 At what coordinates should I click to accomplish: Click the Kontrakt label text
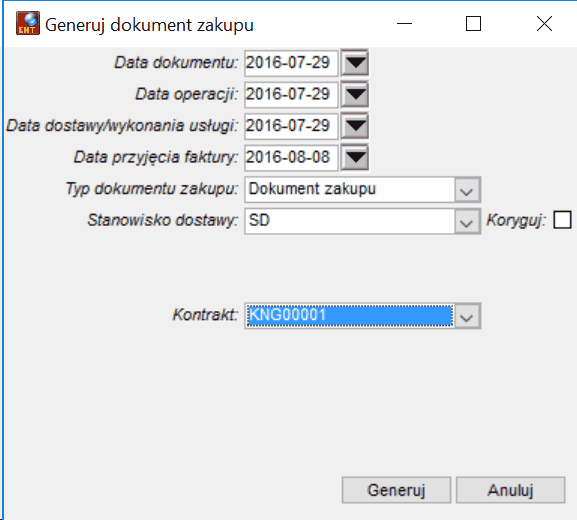(206, 315)
